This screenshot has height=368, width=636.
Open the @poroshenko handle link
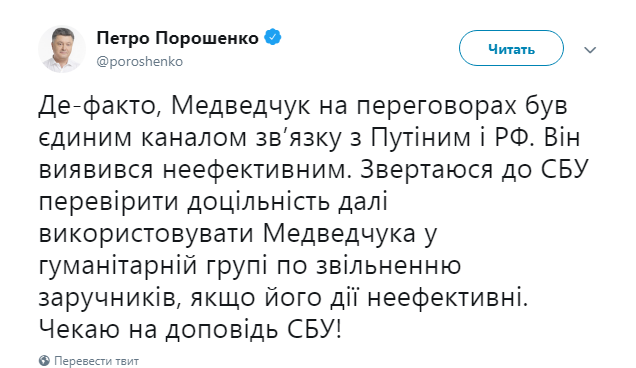(140, 61)
